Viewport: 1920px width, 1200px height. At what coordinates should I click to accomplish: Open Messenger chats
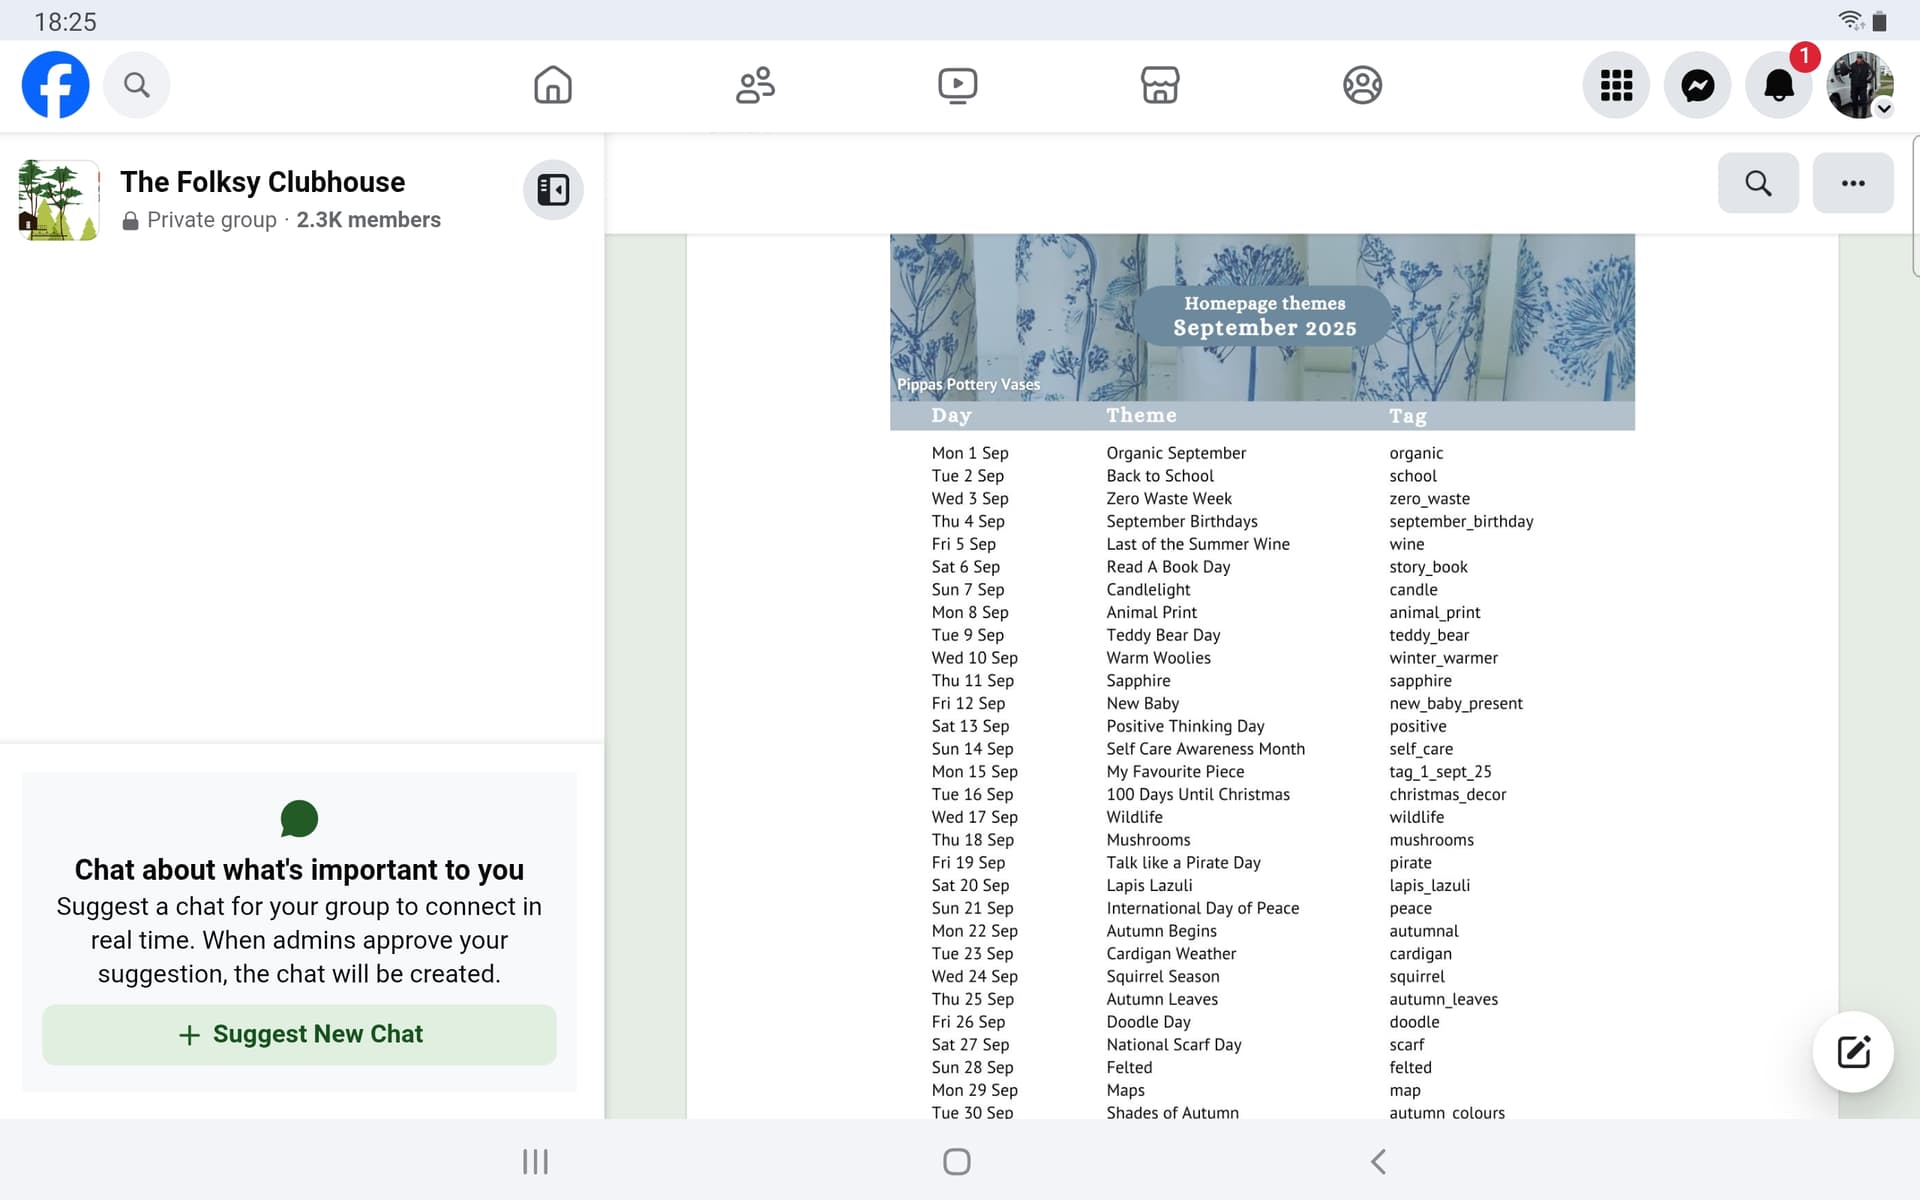coord(1697,85)
